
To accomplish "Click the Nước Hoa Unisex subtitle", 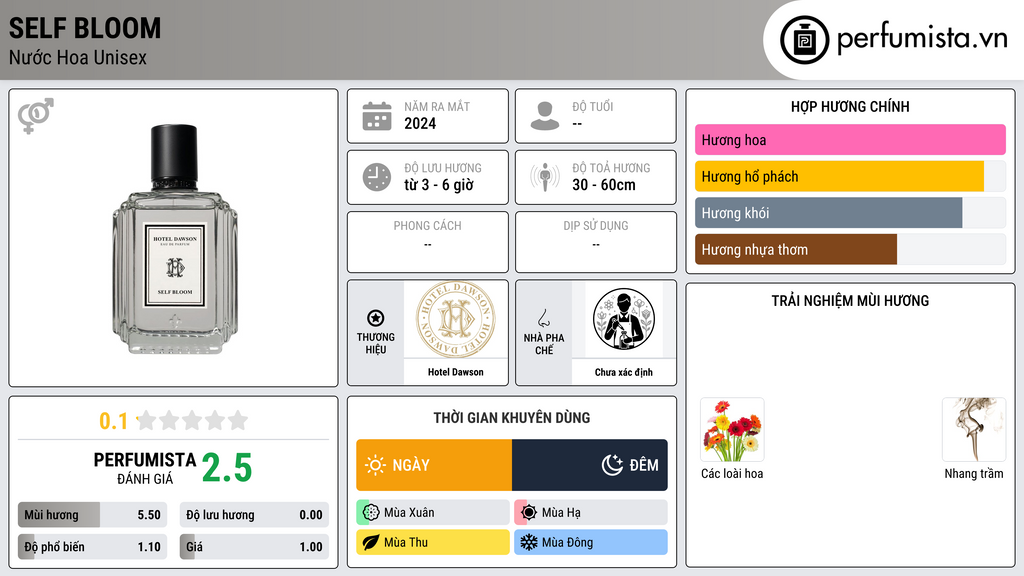I will click(78, 57).
